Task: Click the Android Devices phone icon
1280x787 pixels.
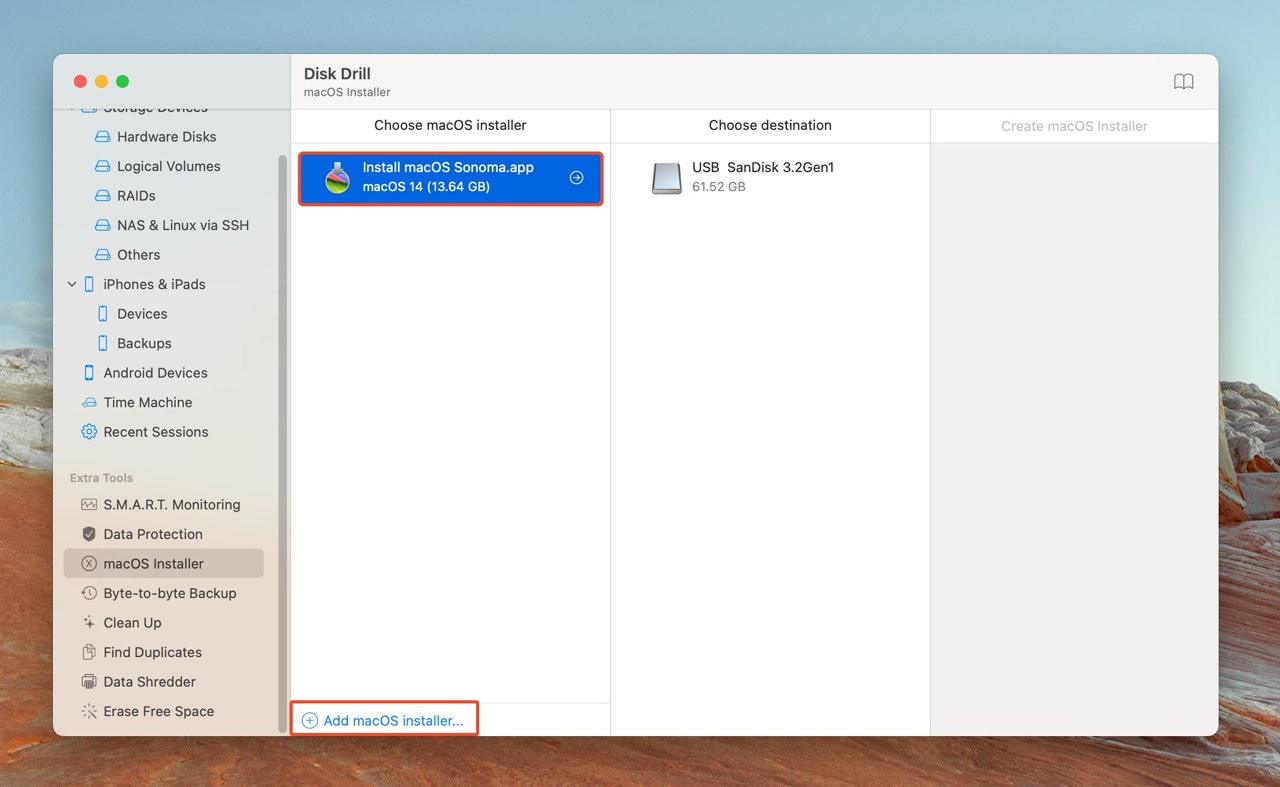Action: click(89, 373)
